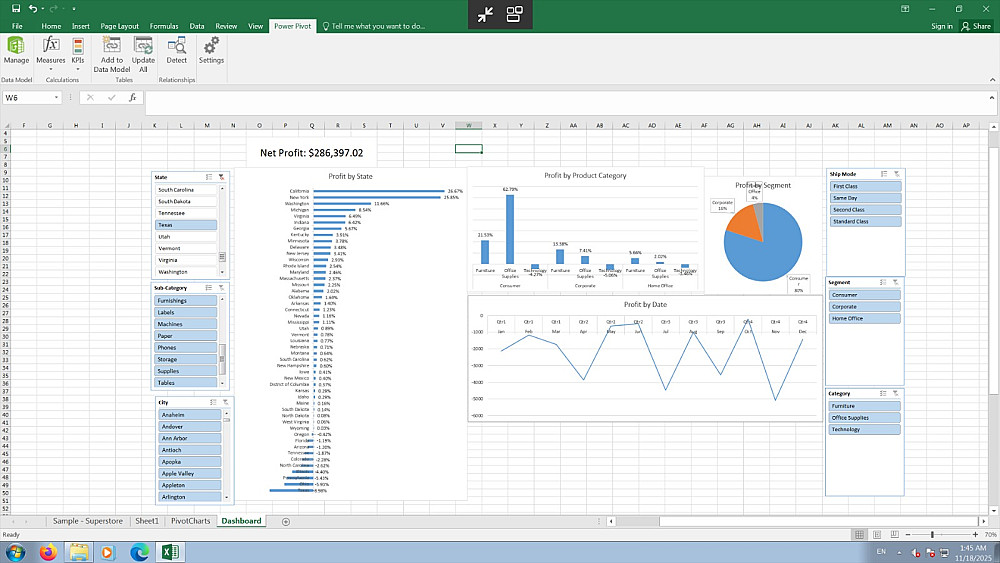
Task: Click the Undo arrow icon
Action: (33, 9)
